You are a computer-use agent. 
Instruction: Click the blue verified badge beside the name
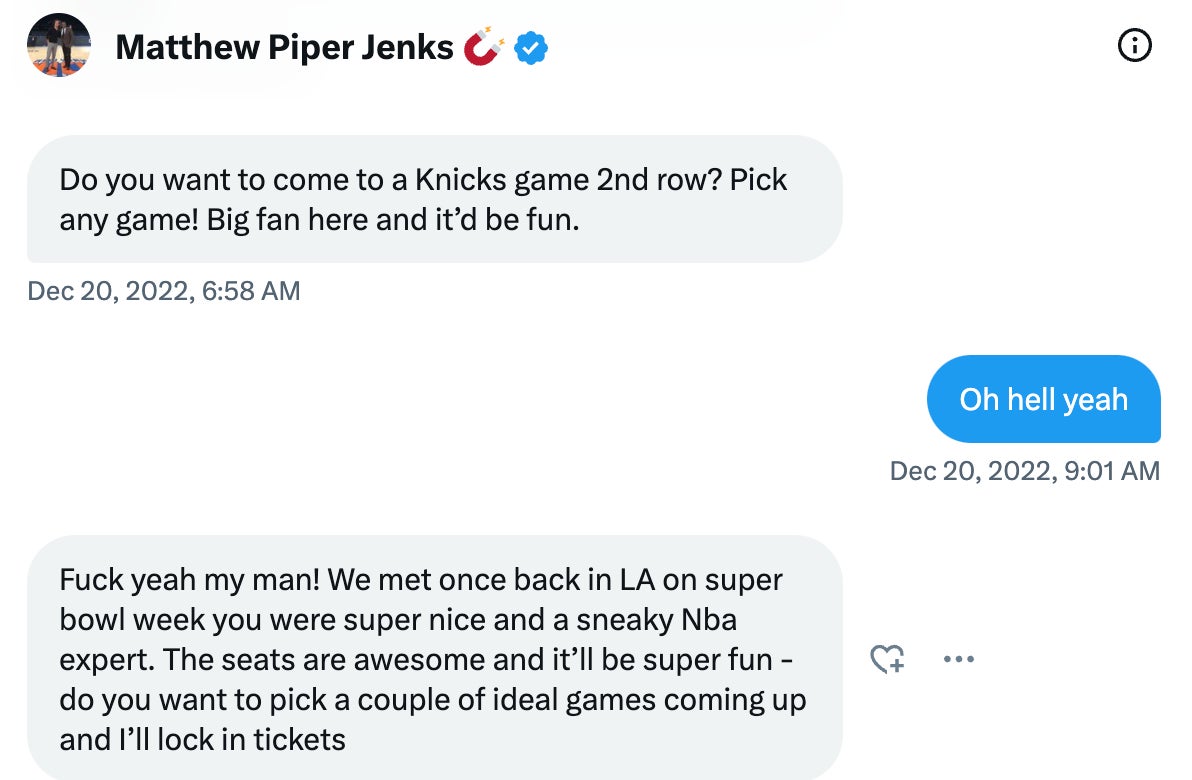click(531, 47)
